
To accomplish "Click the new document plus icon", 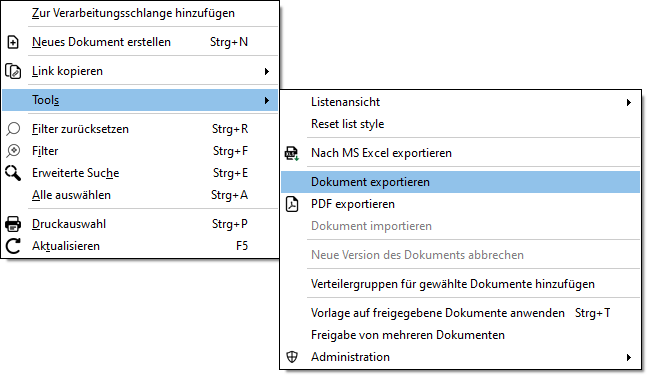I will [x=13, y=42].
